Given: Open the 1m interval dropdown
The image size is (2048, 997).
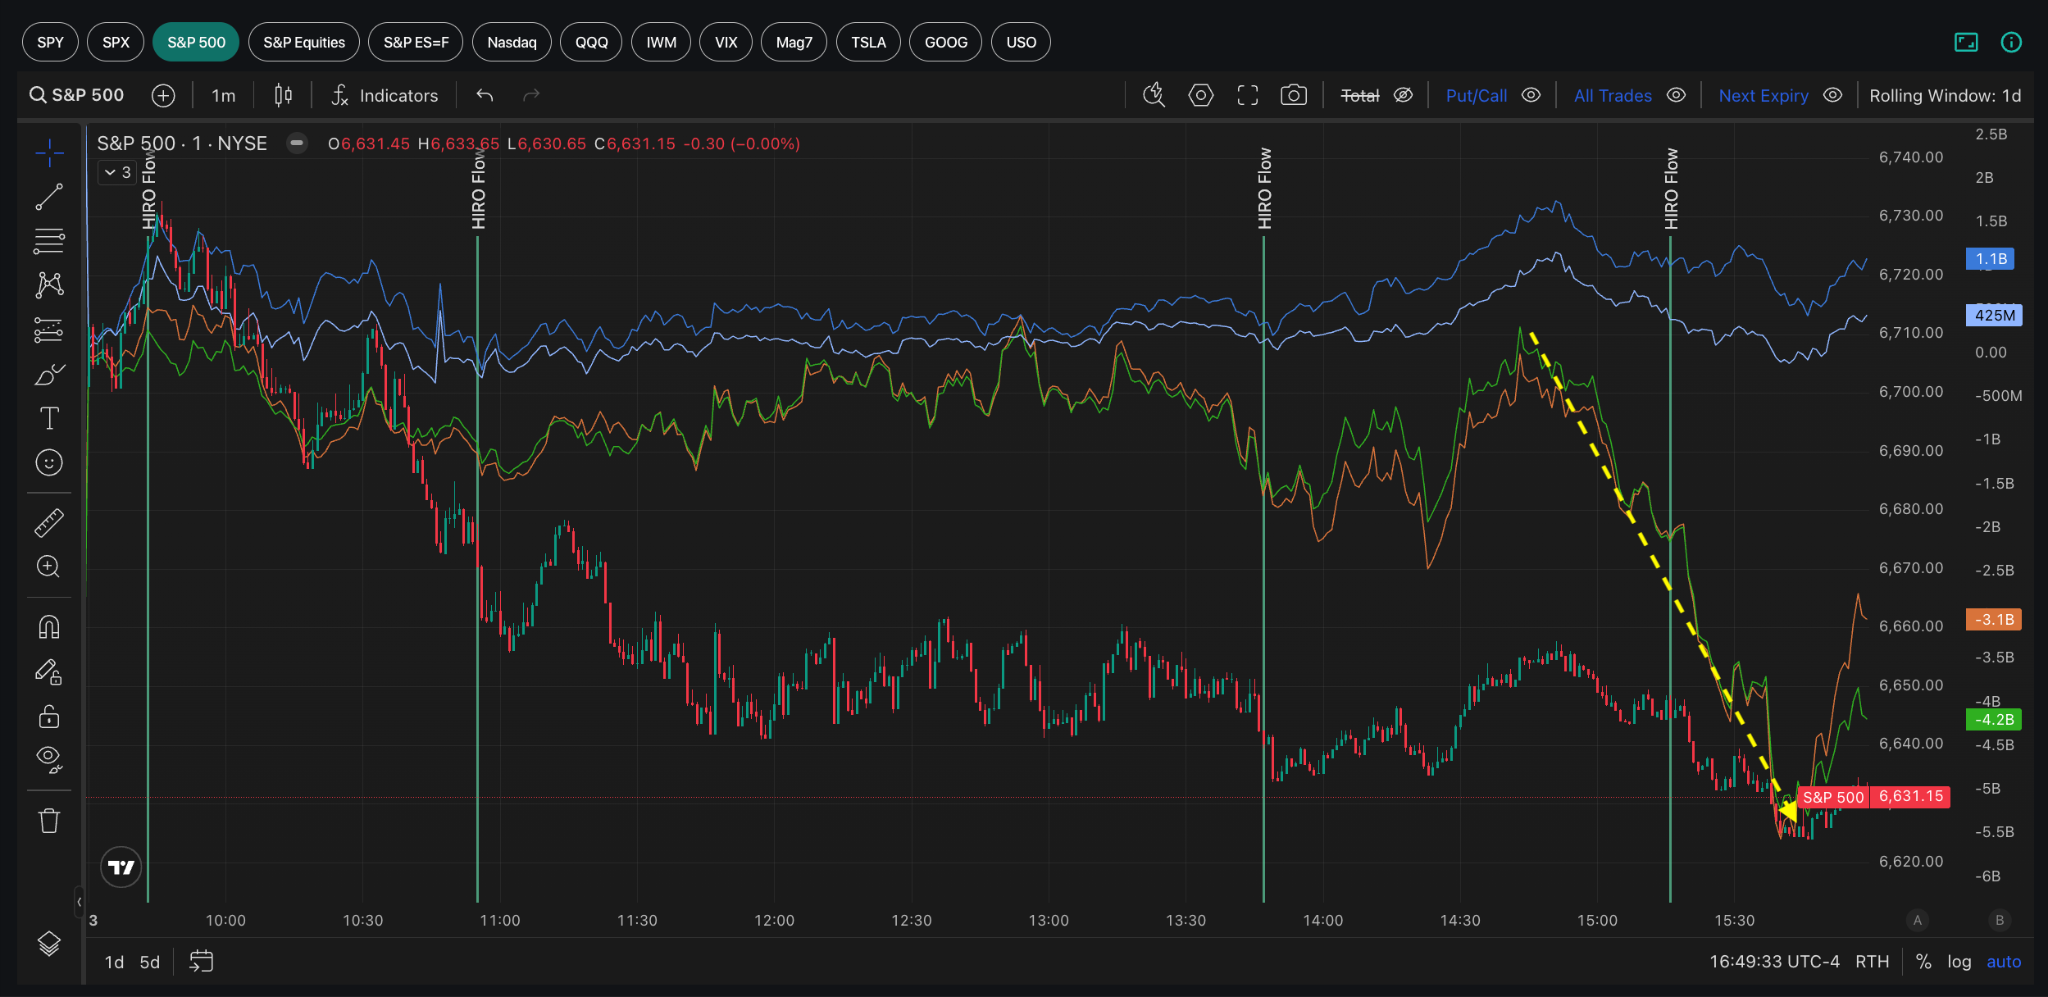Looking at the screenshot, I should (x=223, y=95).
